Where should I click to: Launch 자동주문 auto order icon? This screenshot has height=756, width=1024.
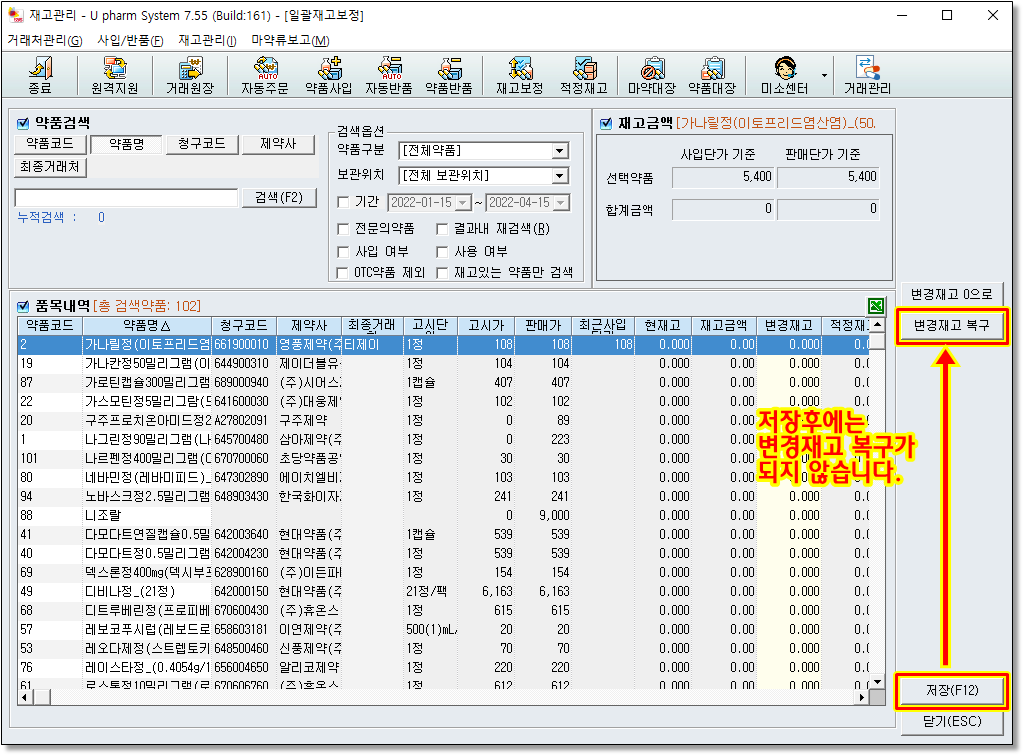pyautogui.click(x=264, y=76)
